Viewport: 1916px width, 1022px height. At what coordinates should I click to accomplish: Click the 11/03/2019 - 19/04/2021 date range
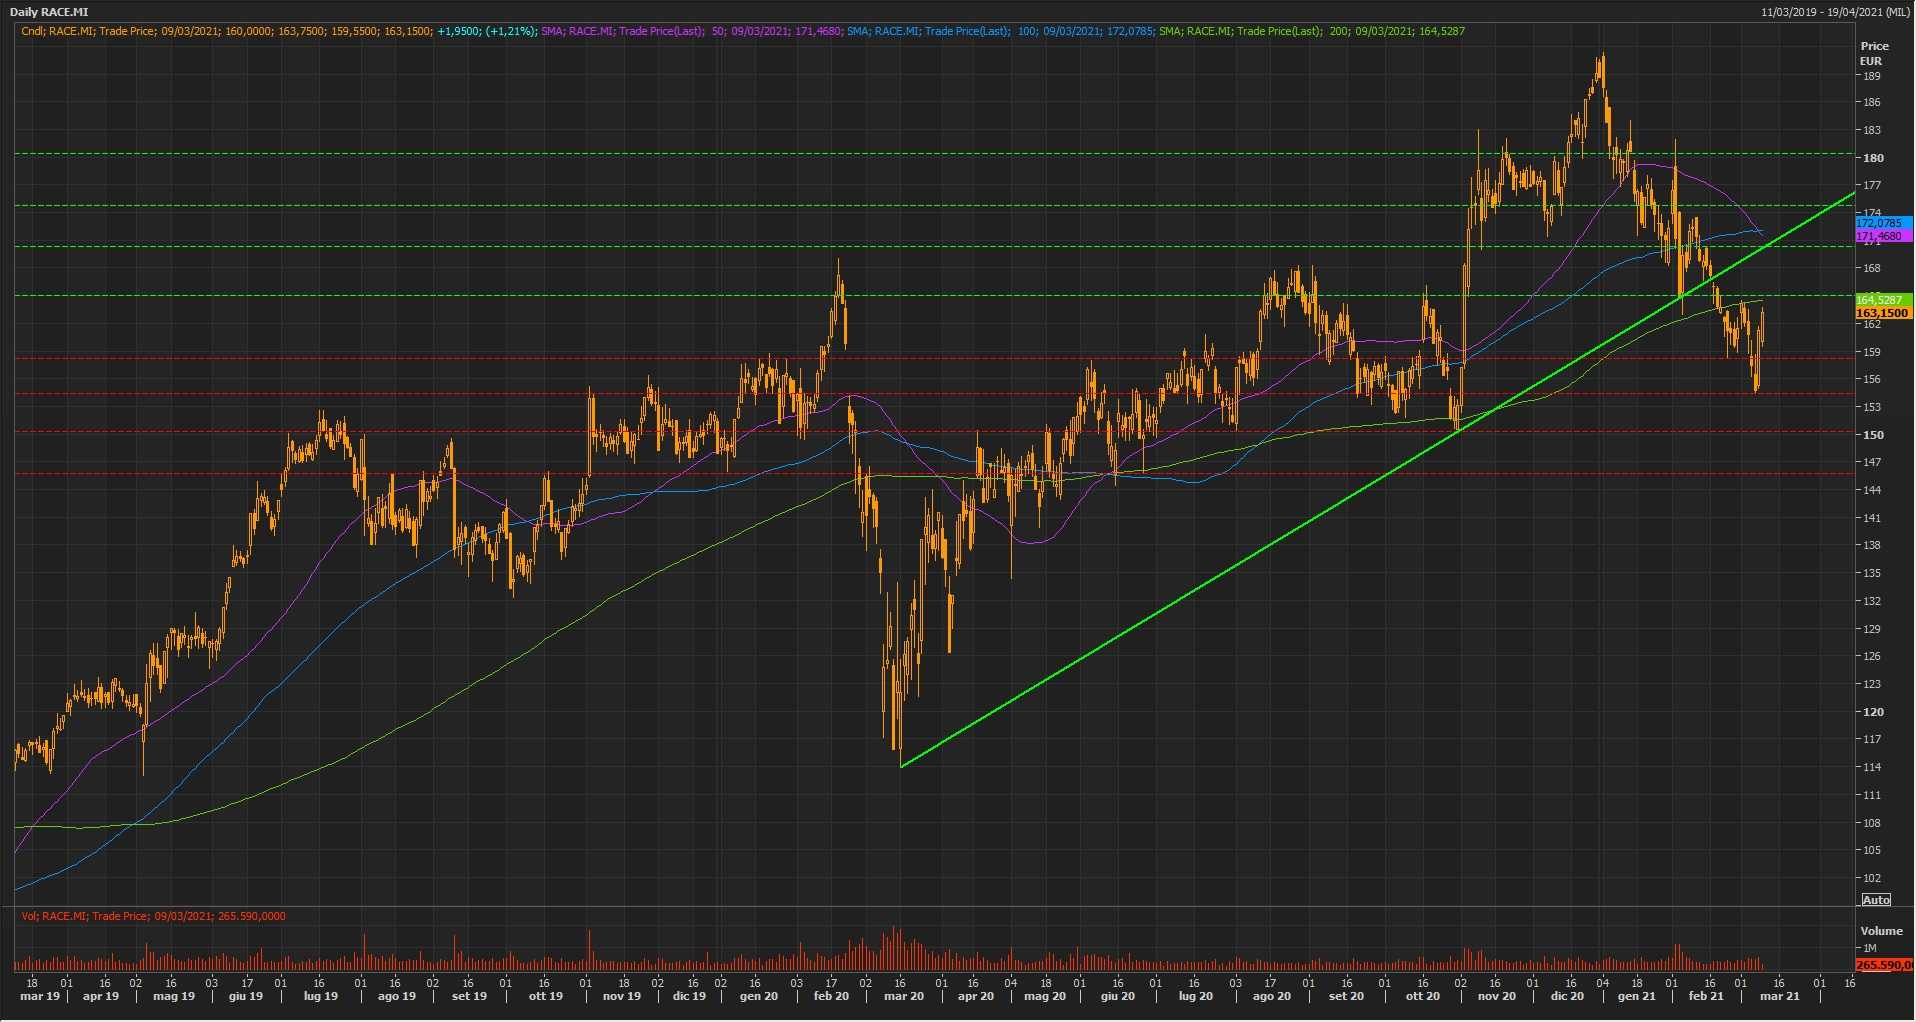click(x=1836, y=12)
